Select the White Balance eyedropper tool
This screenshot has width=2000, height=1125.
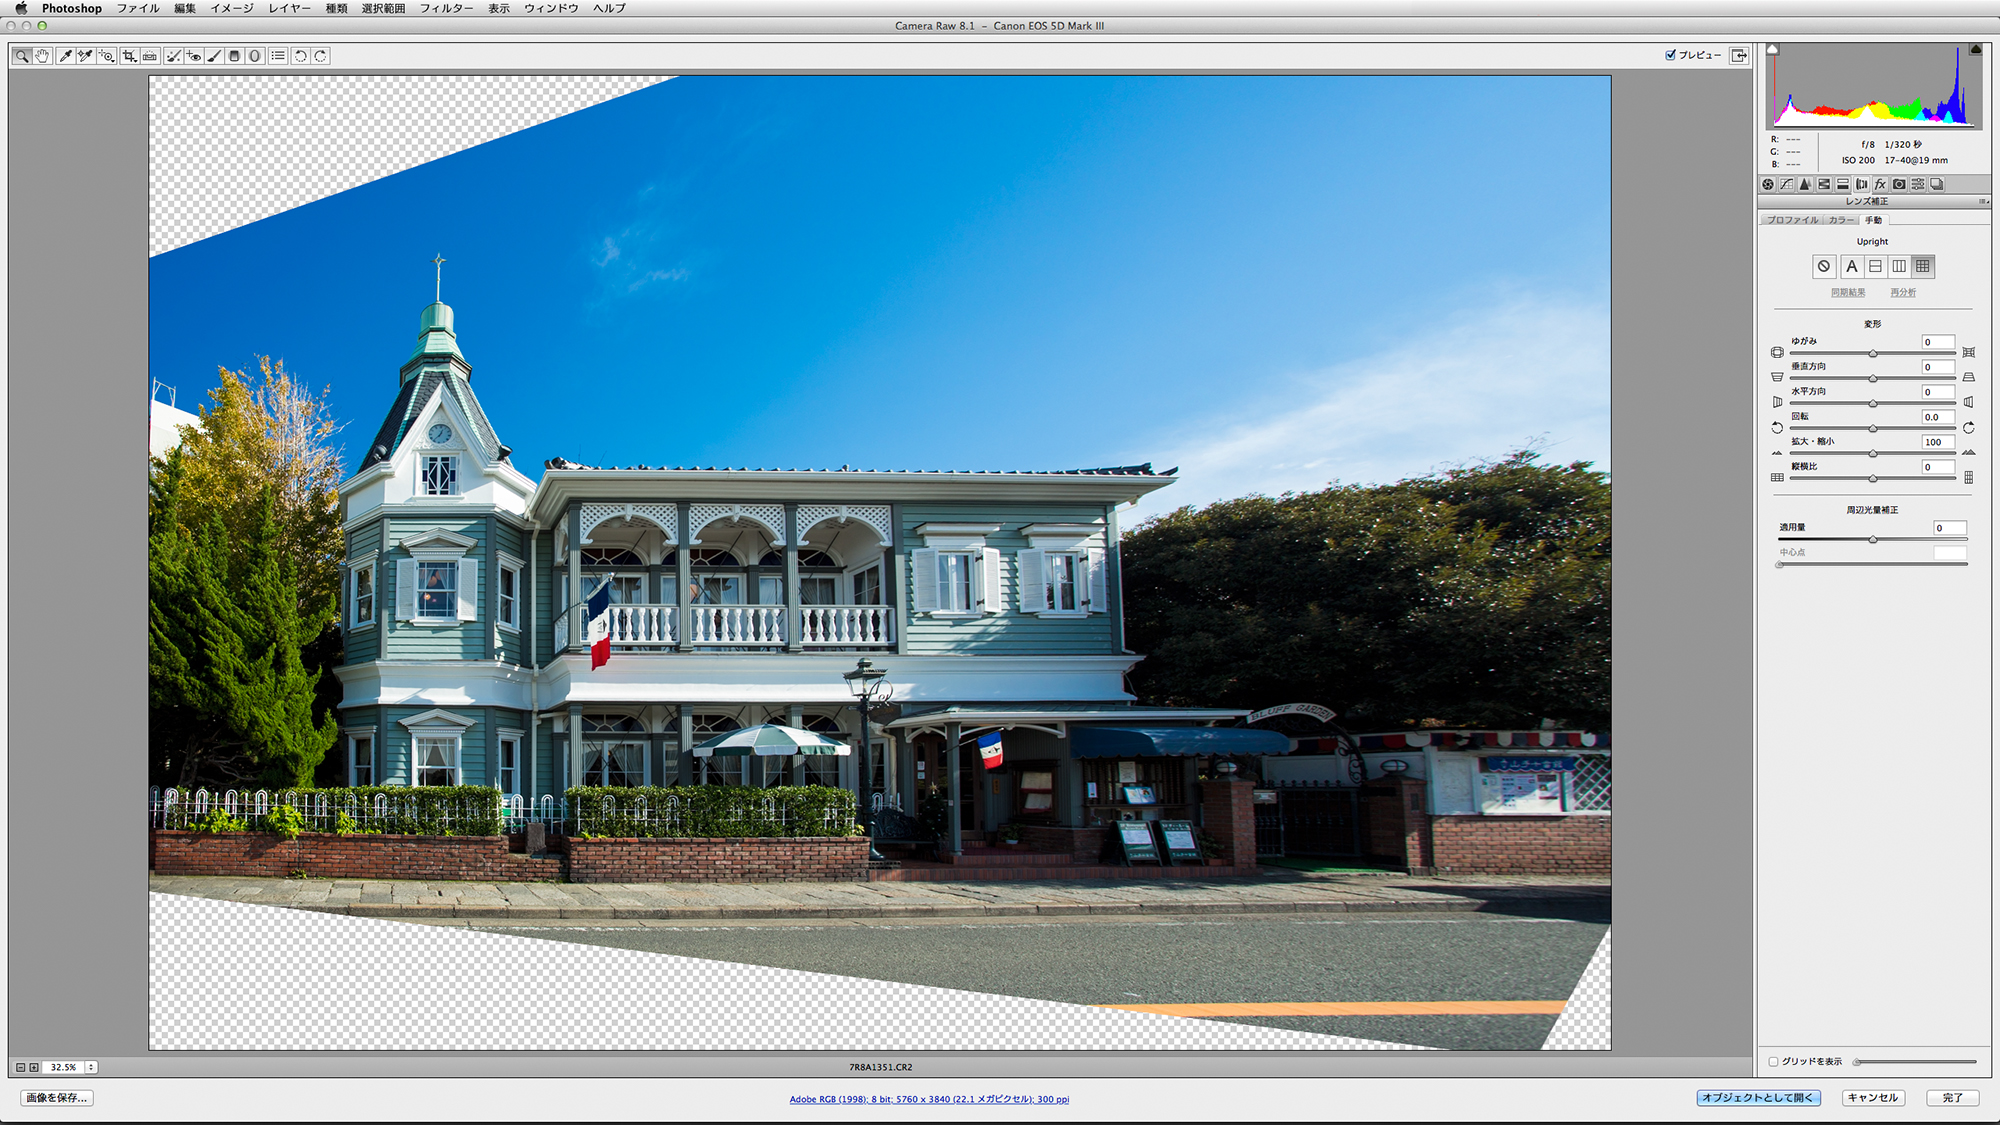coord(65,56)
